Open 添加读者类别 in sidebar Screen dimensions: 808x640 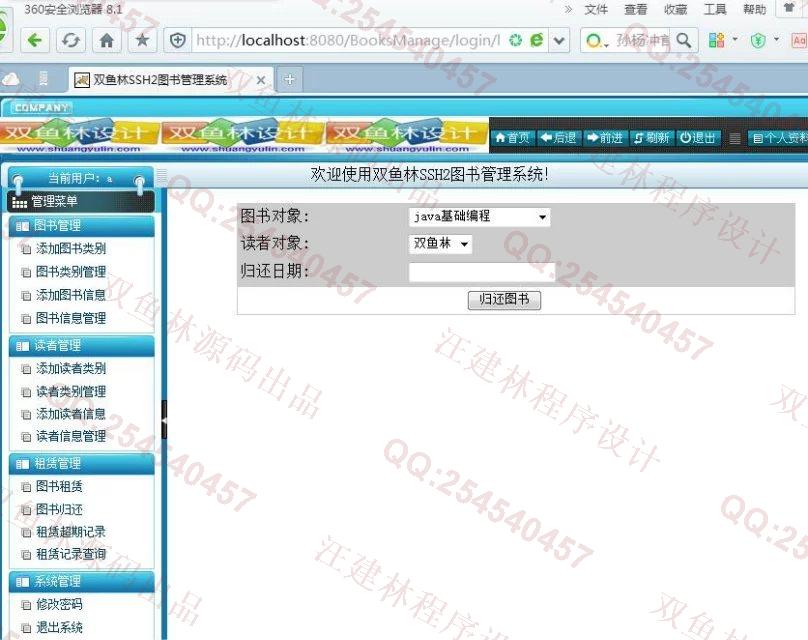[71, 368]
